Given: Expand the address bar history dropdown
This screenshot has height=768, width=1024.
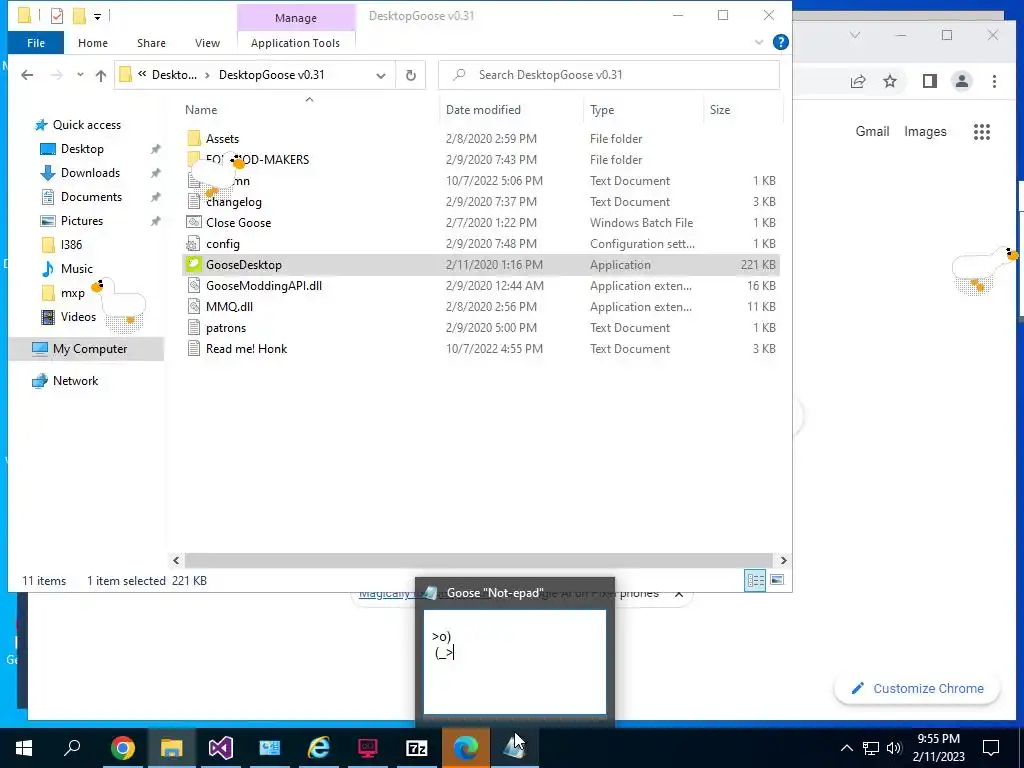Looking at the screenshot, I should coord(381,75).
